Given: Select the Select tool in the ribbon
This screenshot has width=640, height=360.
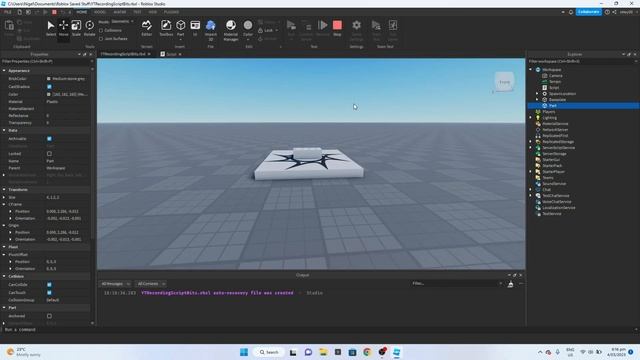Looking at the screenshot, I should [x=51, y=28].
